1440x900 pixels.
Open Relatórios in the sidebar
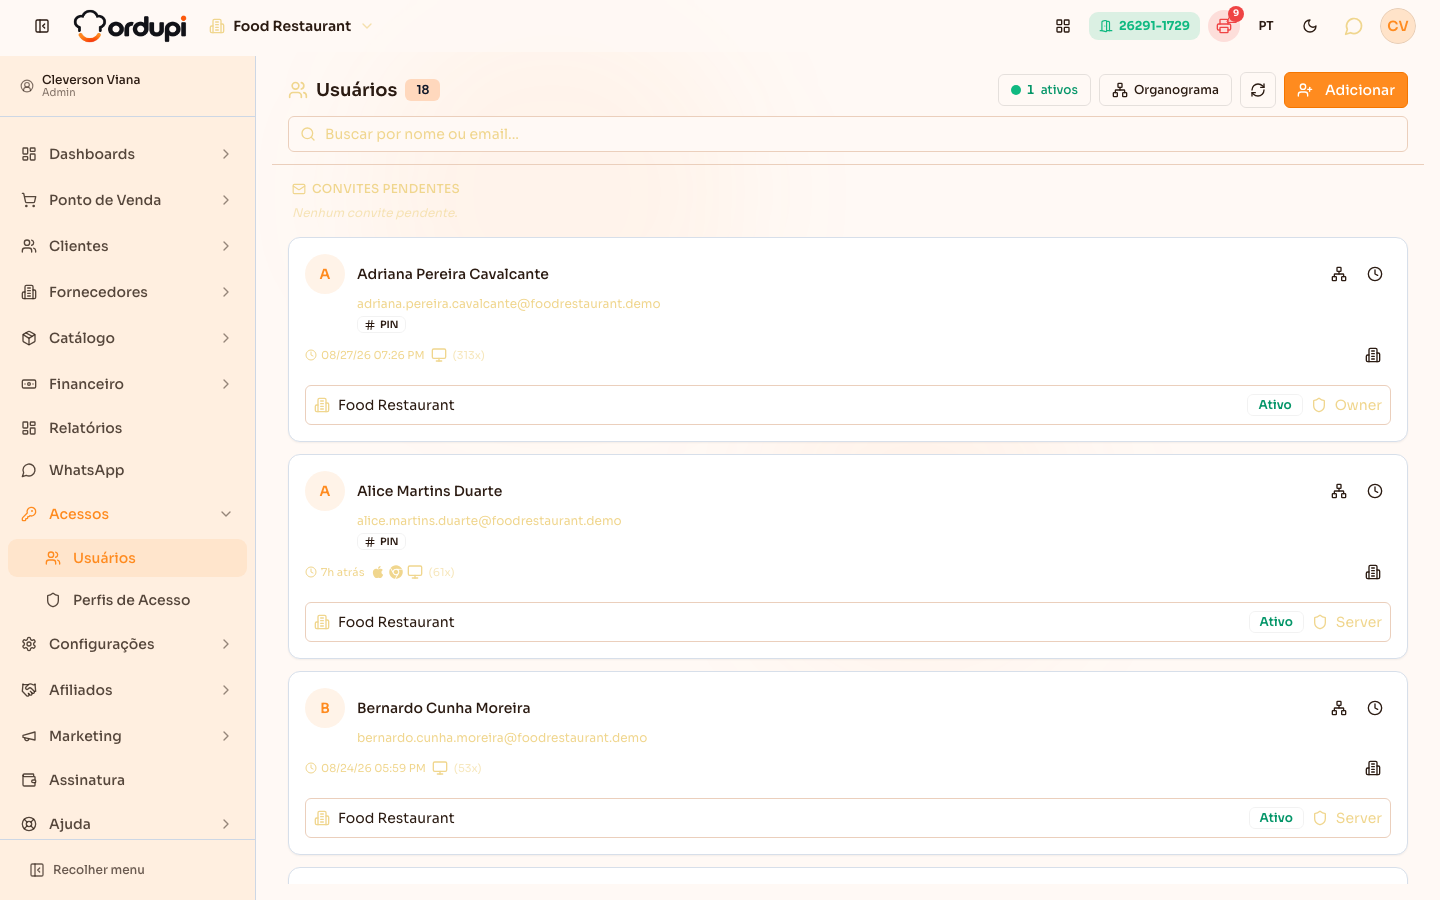(127, 428)
